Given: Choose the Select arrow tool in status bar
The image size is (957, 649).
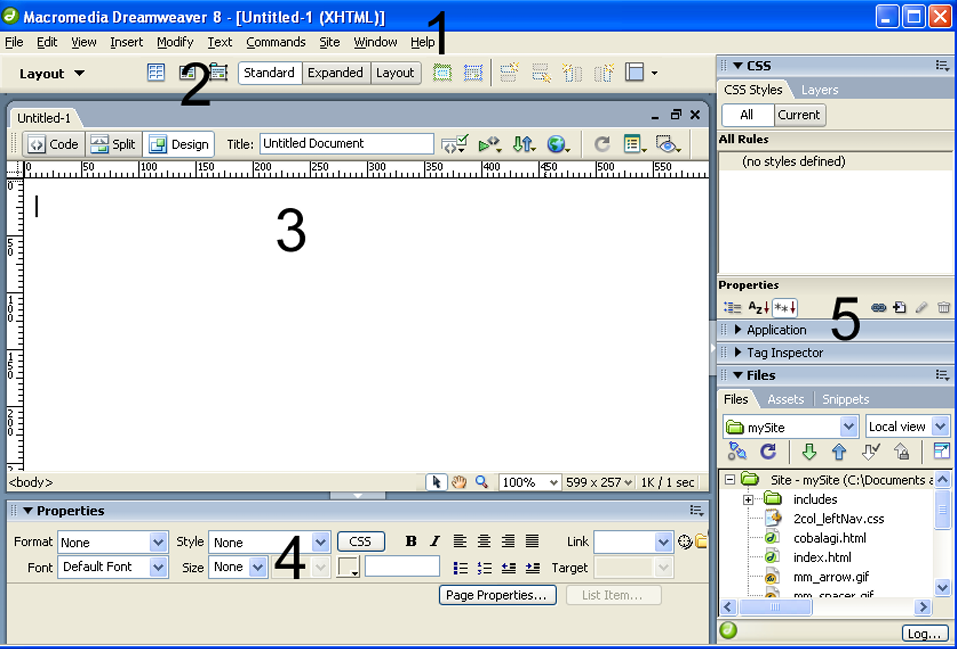Looking at the screenshot, I should click(436, 482).
